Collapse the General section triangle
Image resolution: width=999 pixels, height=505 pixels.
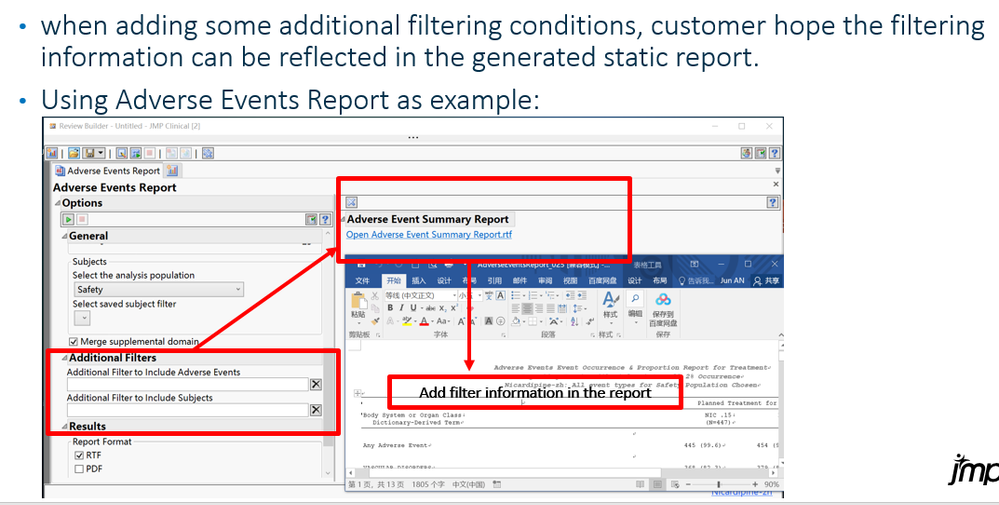point(64,236)
